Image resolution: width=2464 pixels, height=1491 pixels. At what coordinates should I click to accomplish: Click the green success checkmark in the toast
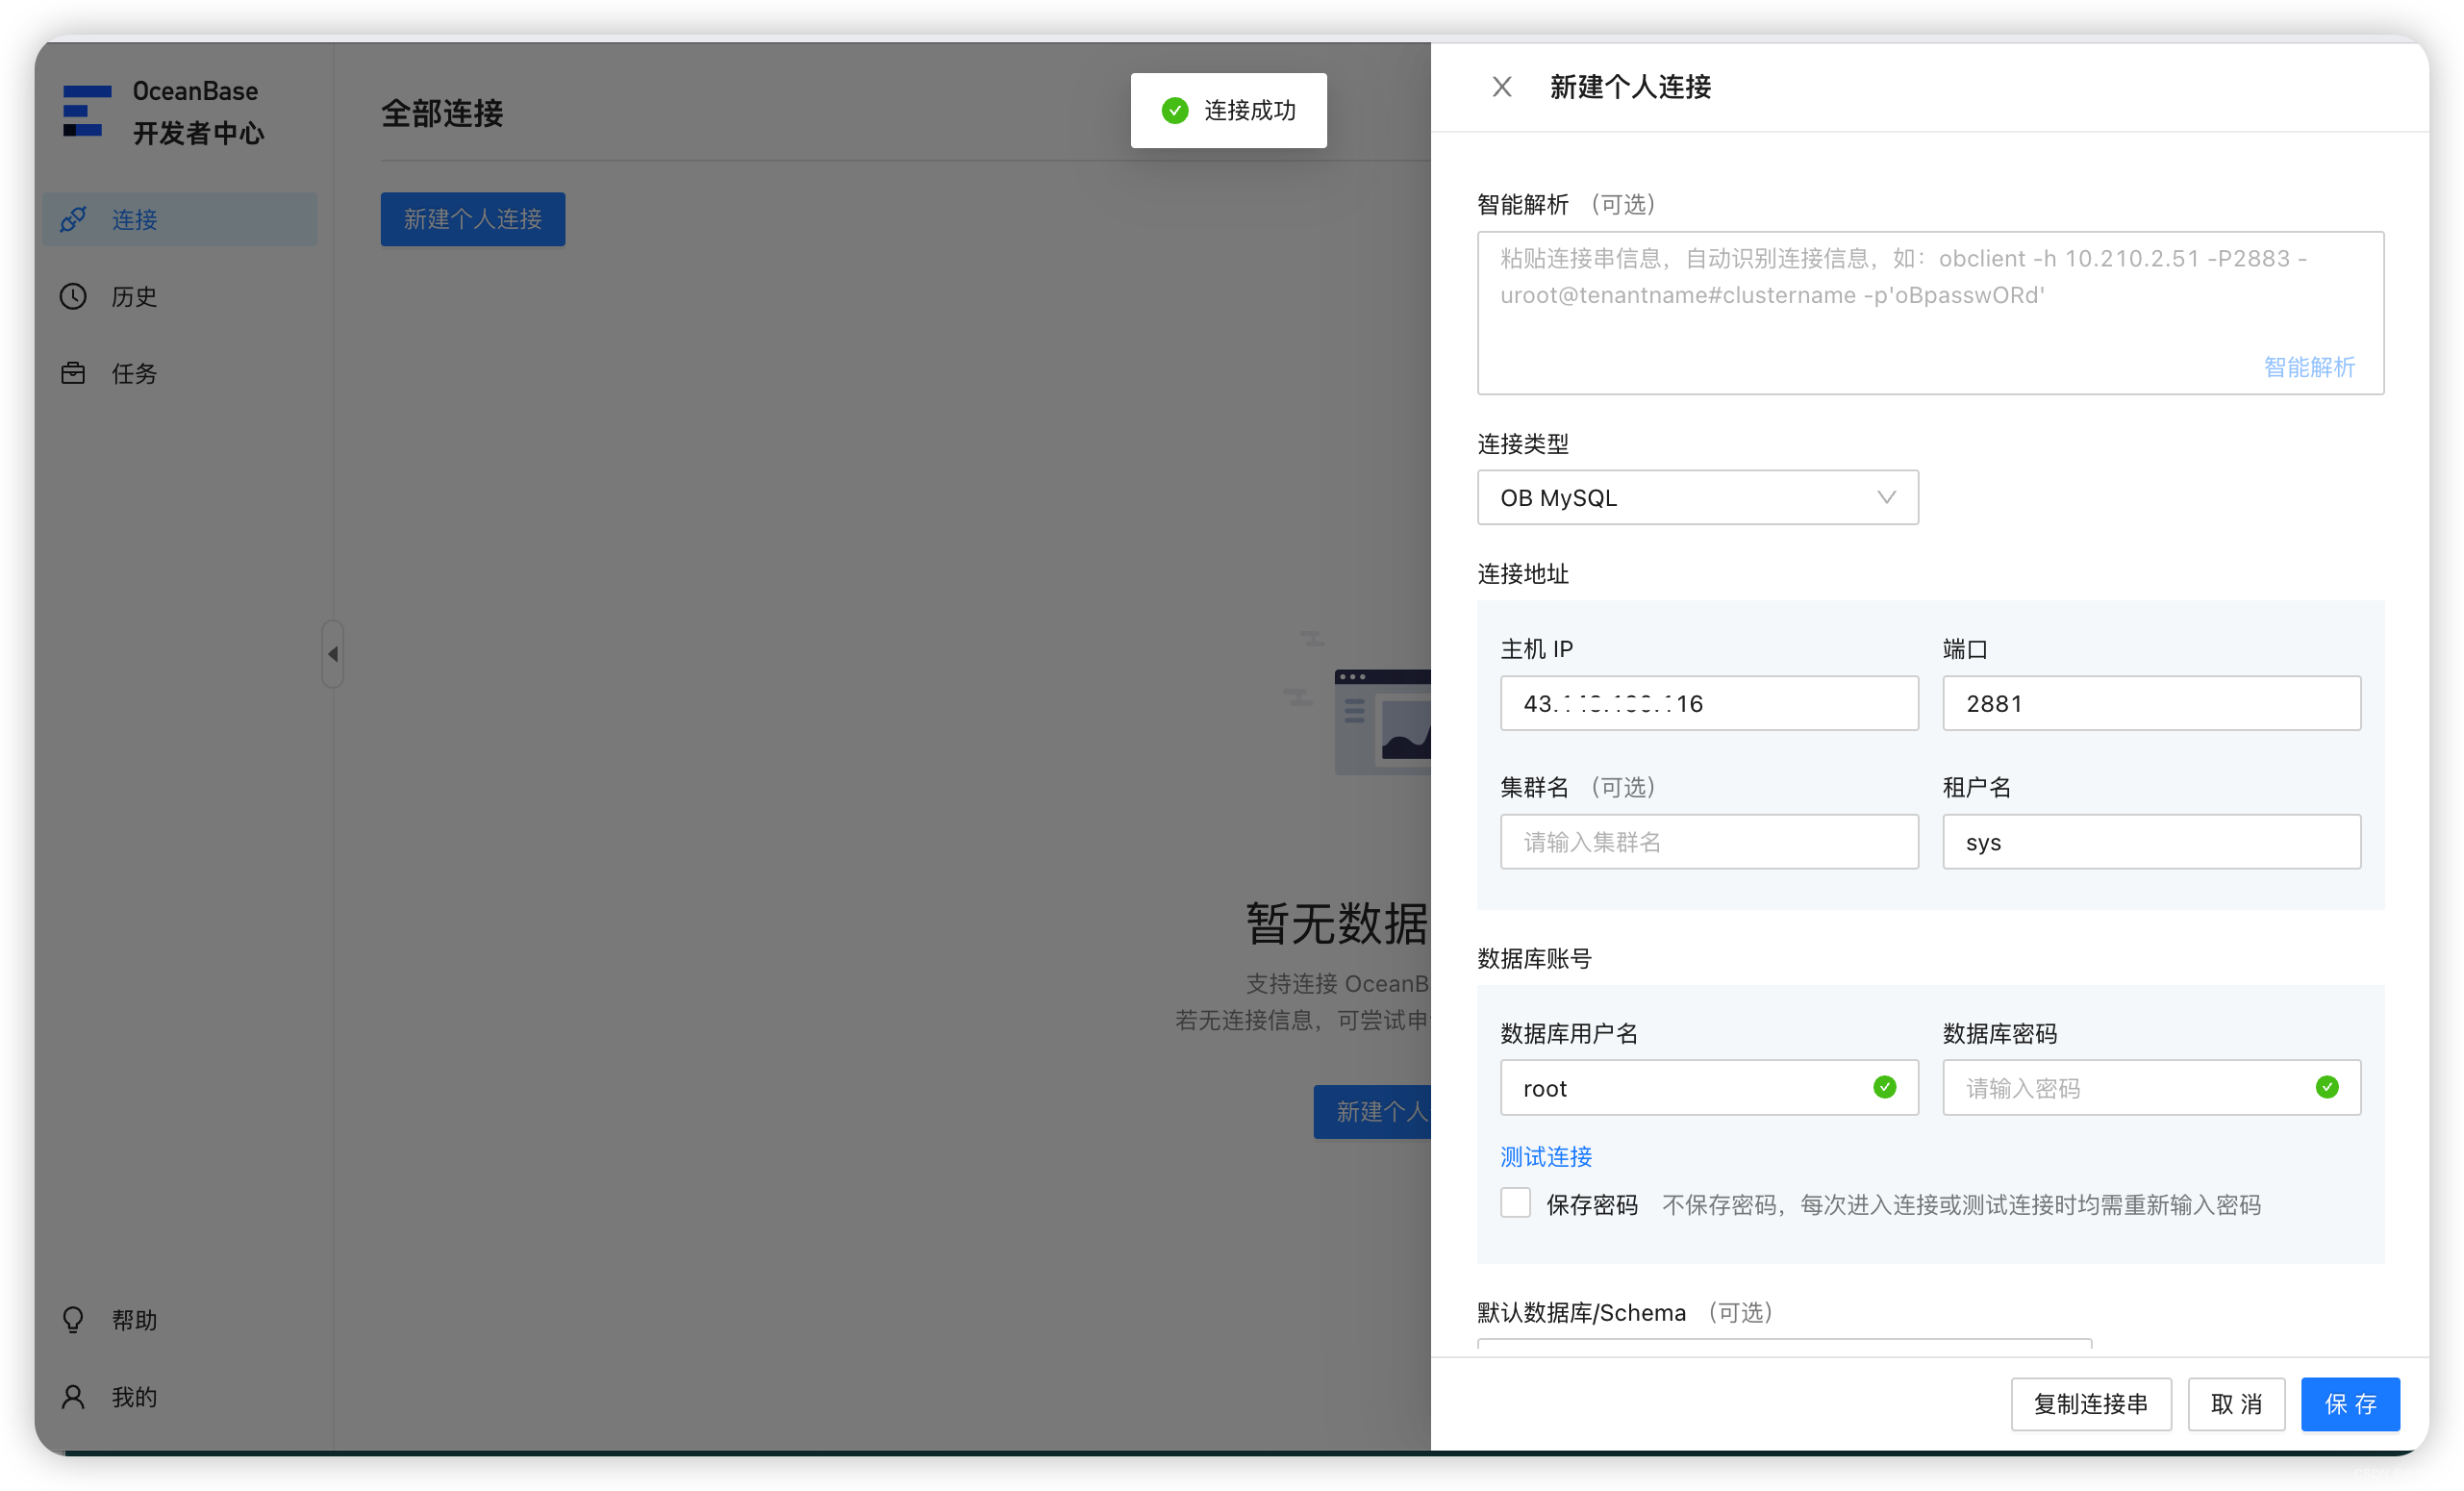[x=1174, y=110]
